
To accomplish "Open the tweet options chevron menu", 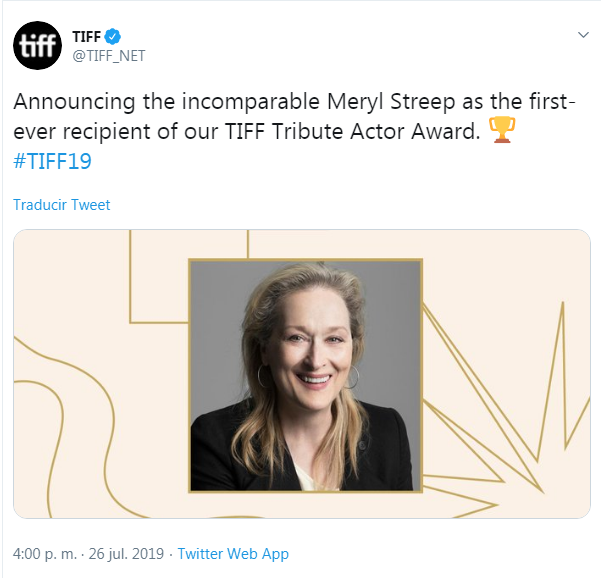I will click(x=584, y=35).
